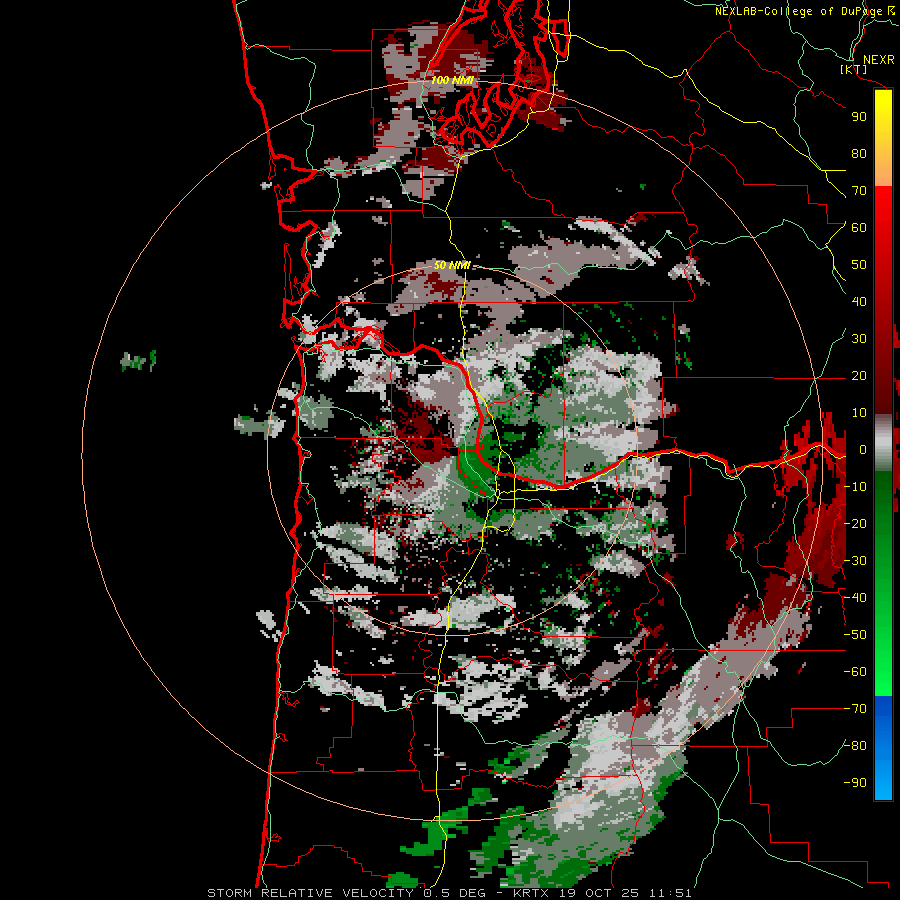Select the -30 scale label

pyautogui.click(x=855, y=561)
